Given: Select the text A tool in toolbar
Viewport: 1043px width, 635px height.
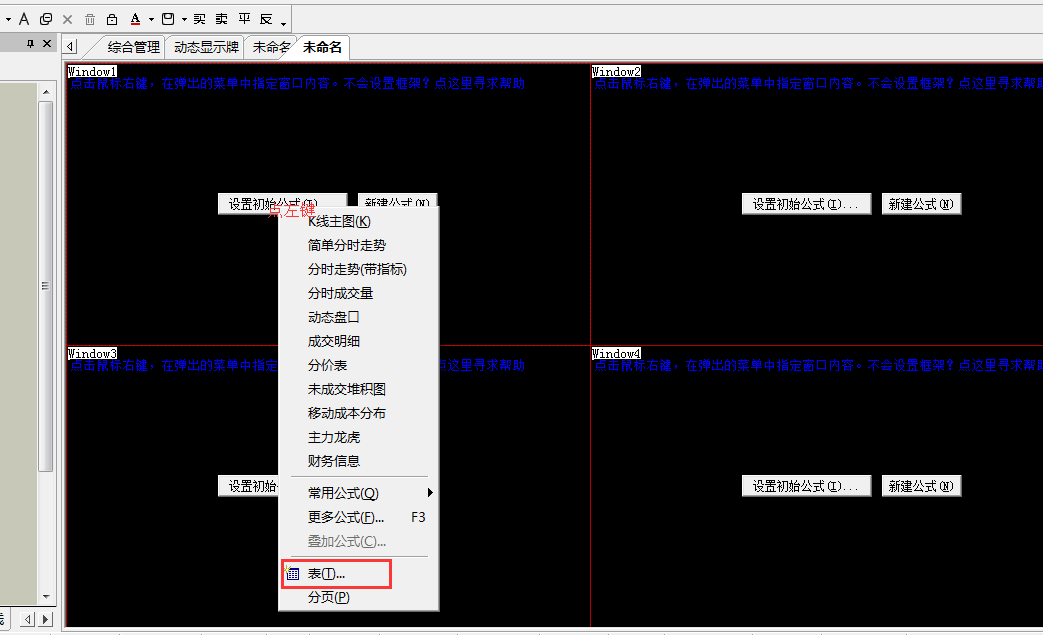Looking at the screenshot, I should pyautogui.click(x=24, y=19).
